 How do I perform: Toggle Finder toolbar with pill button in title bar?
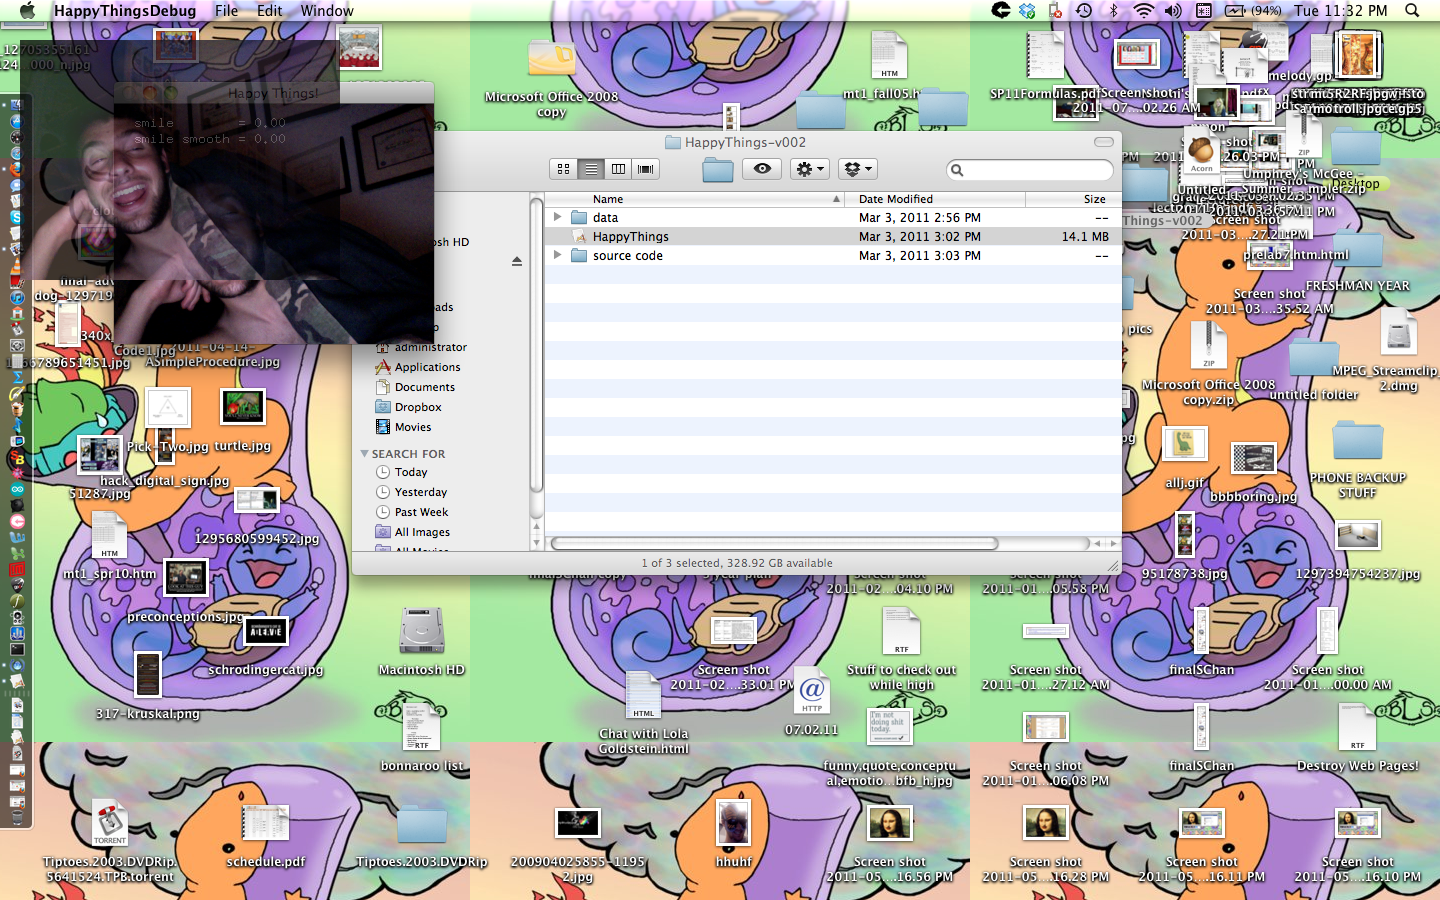click(1103, 142)
